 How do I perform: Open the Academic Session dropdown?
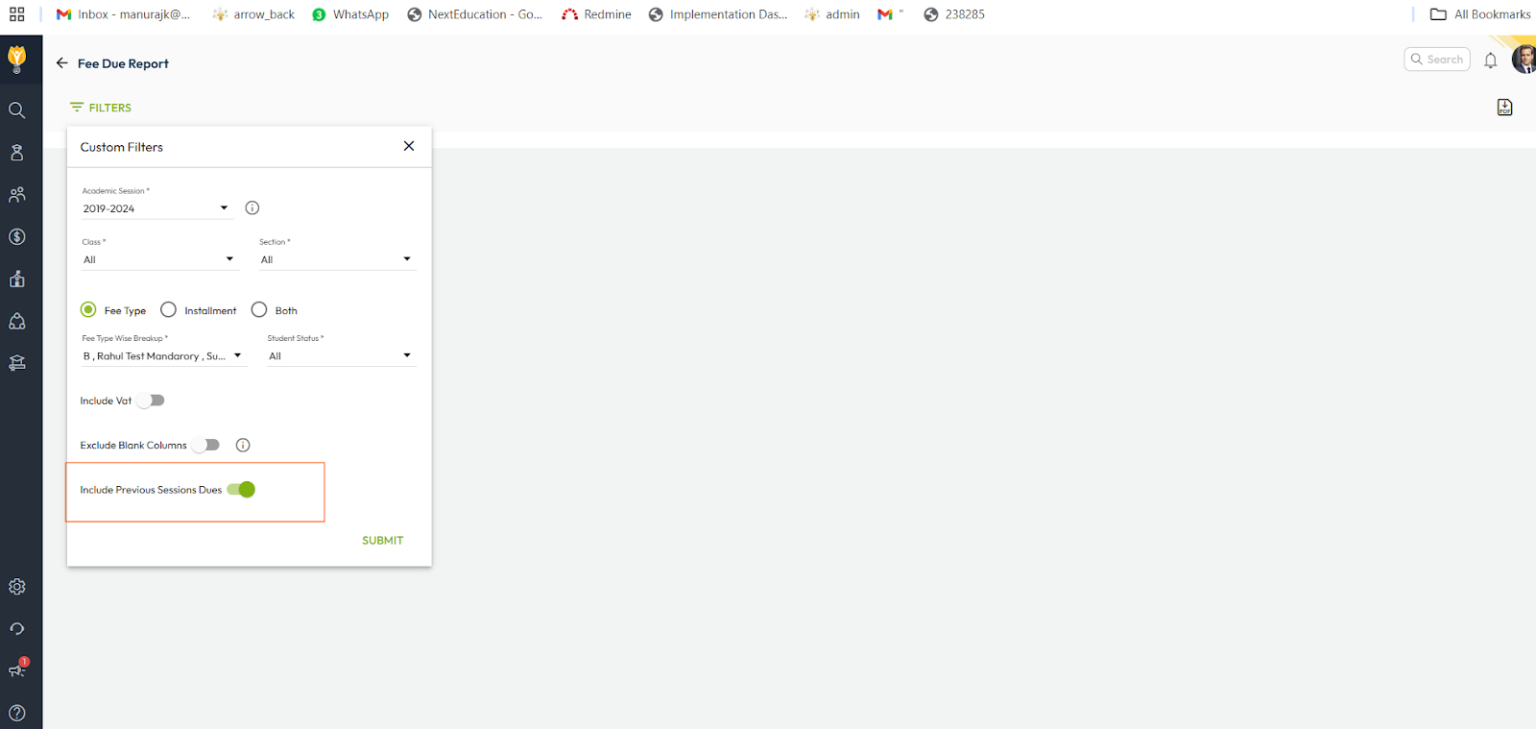pos(157,208)
